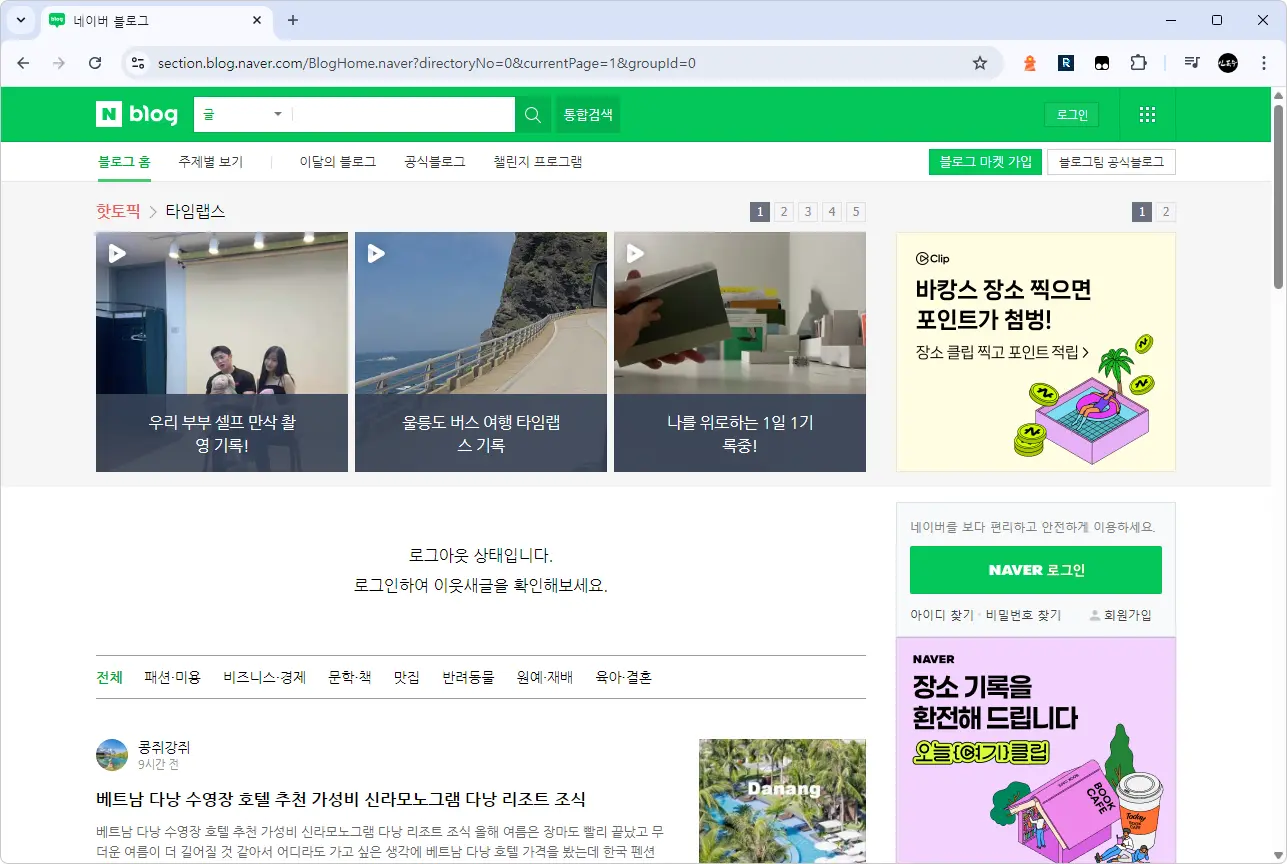
Task: Play the 우리 부부 셀프 만삭 촬영 video
Action: coord(117,253)
